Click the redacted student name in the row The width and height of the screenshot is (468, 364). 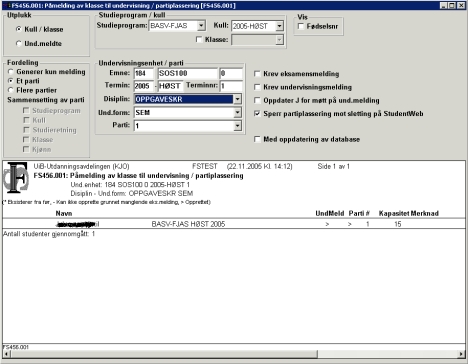[78, 224]
